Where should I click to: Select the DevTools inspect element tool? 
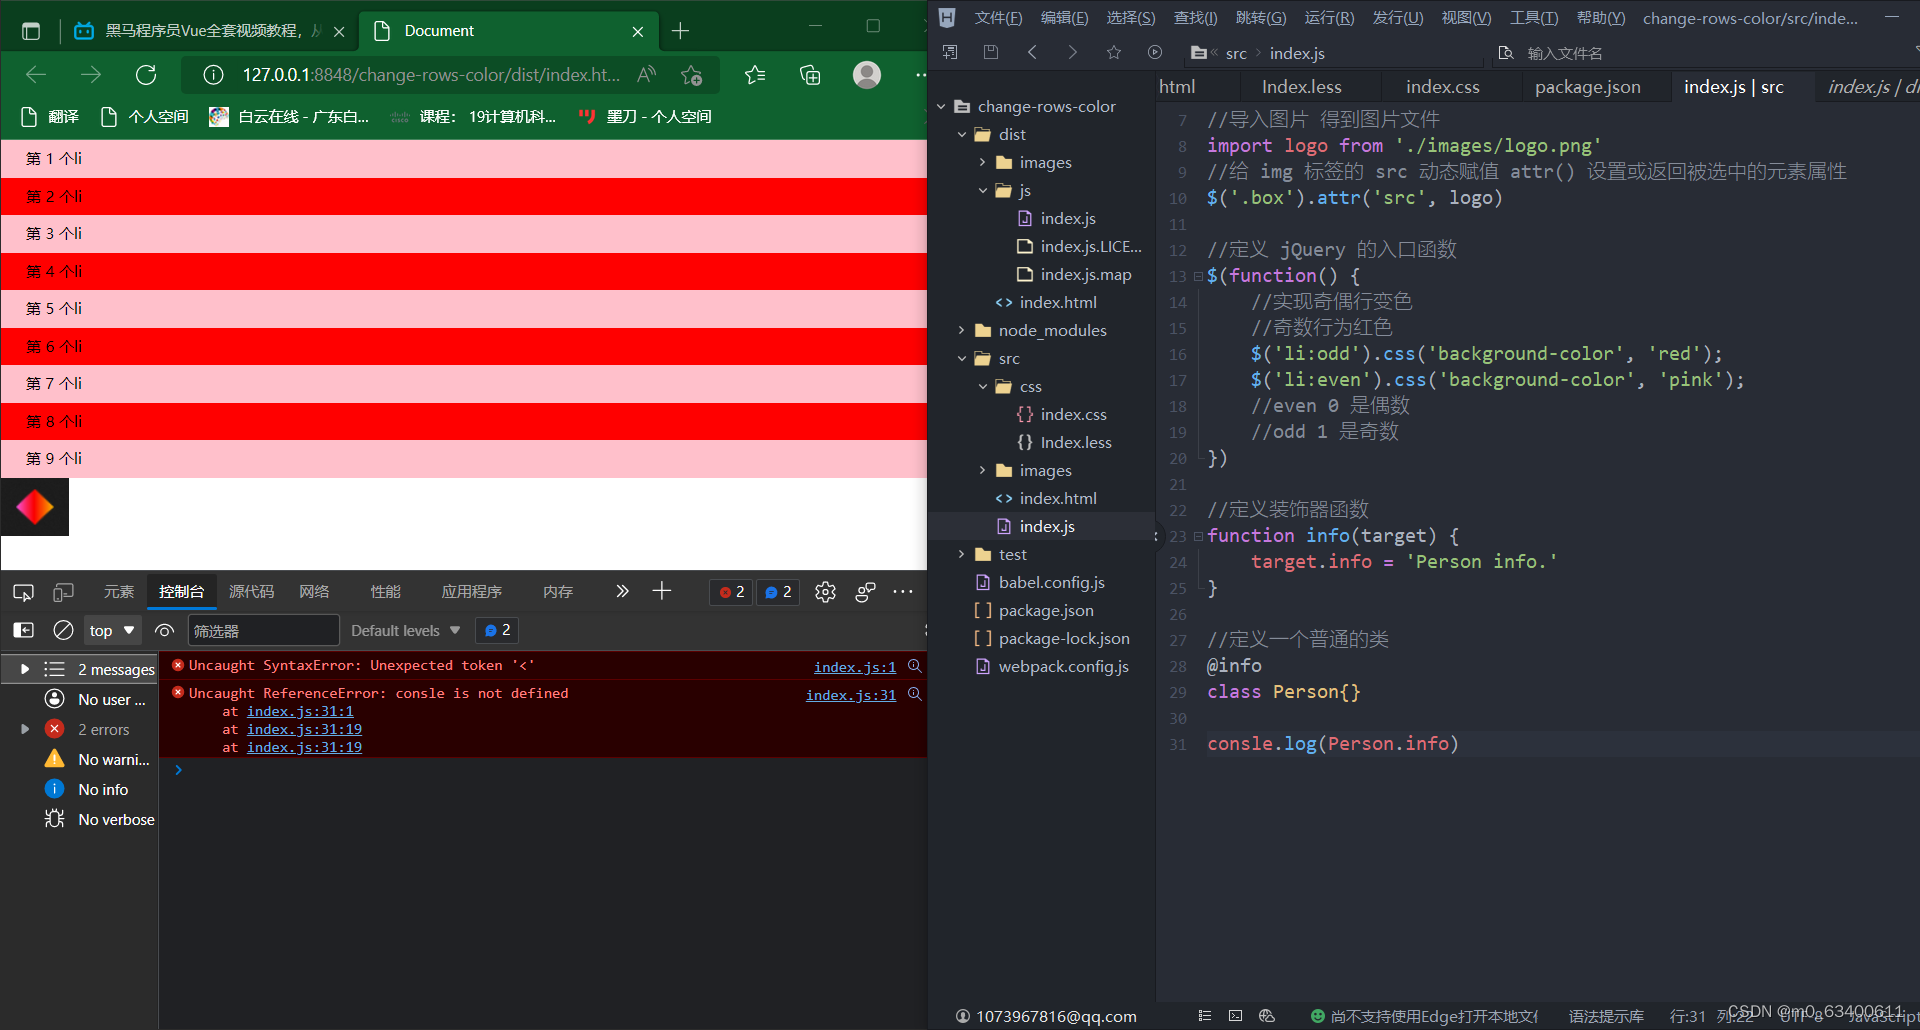coord(23,592)
